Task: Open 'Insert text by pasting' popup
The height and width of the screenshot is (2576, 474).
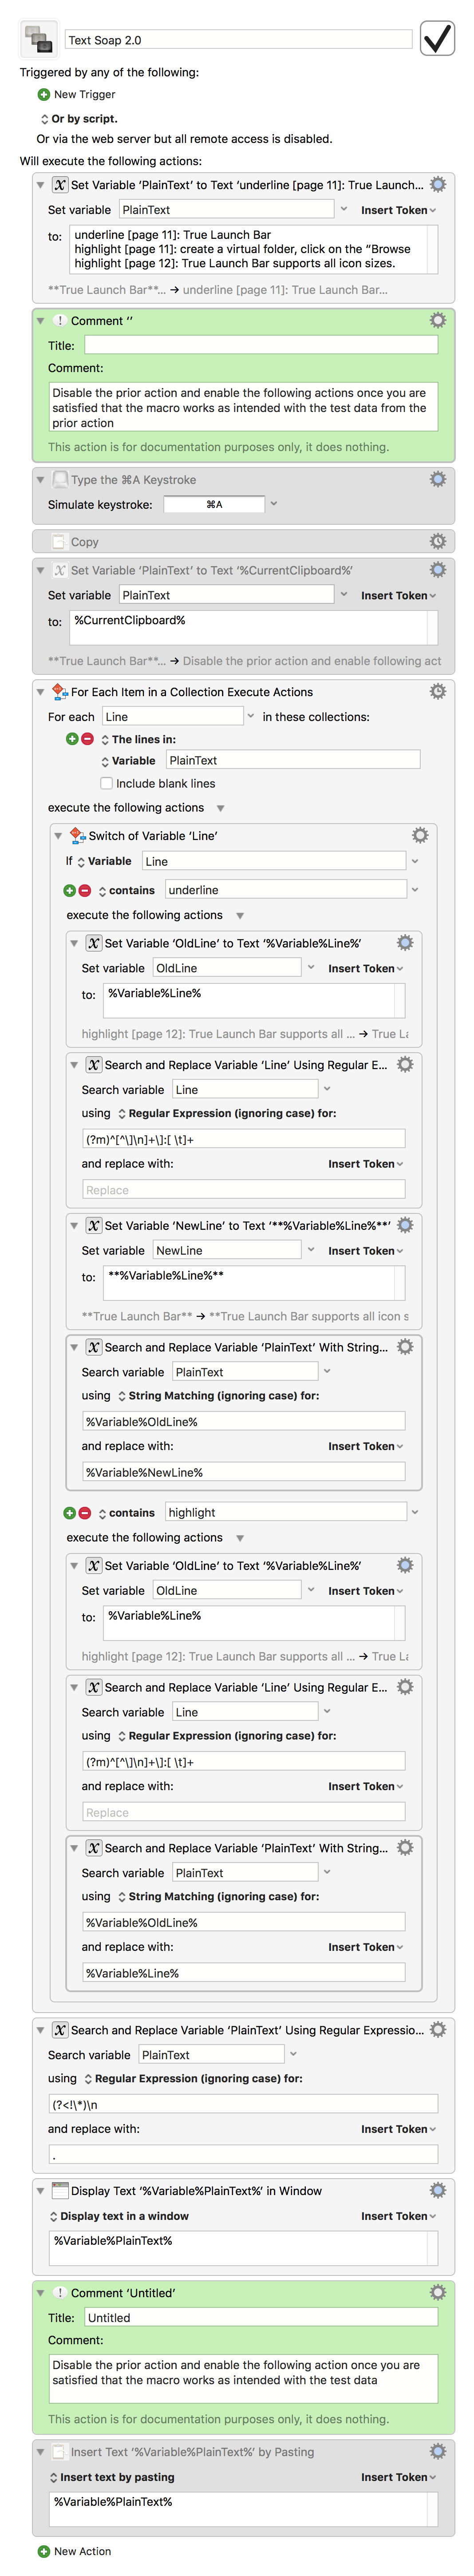Action: point(111,2477)
